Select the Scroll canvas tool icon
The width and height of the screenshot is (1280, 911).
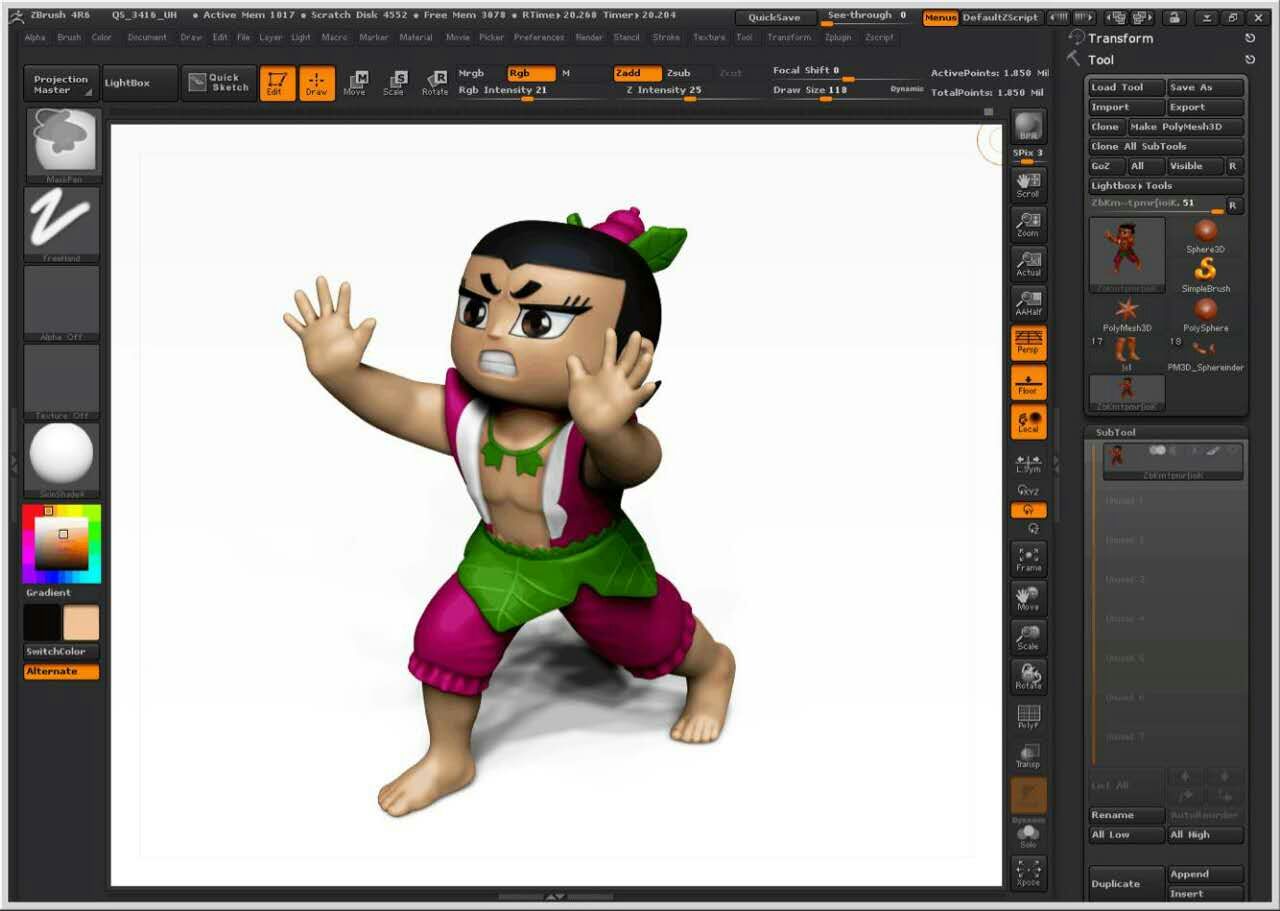[x=1028, y=184]
